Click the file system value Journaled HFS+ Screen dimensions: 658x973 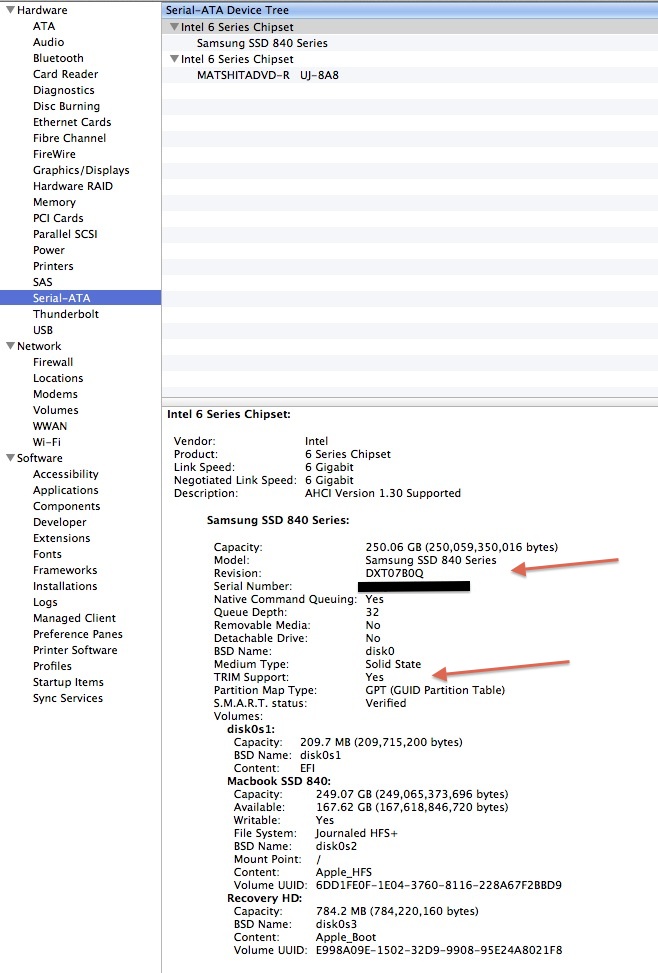[356, 833]
